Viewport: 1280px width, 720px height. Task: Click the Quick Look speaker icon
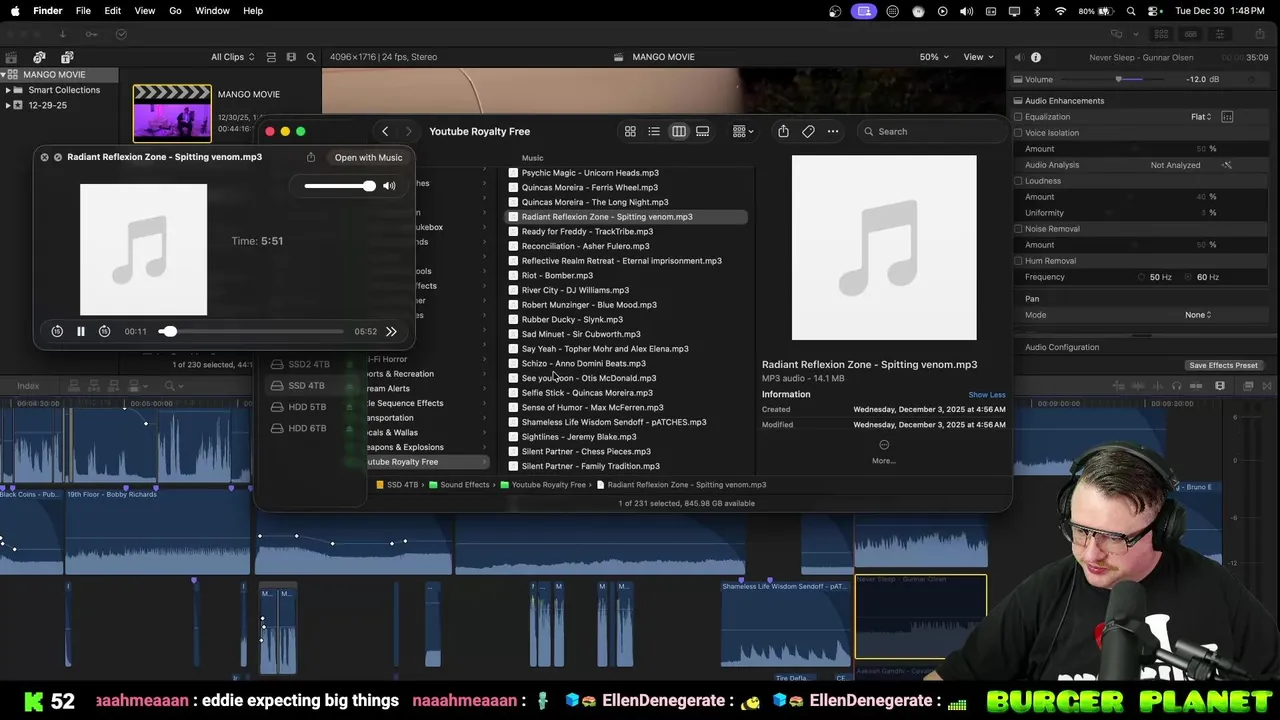389,186
